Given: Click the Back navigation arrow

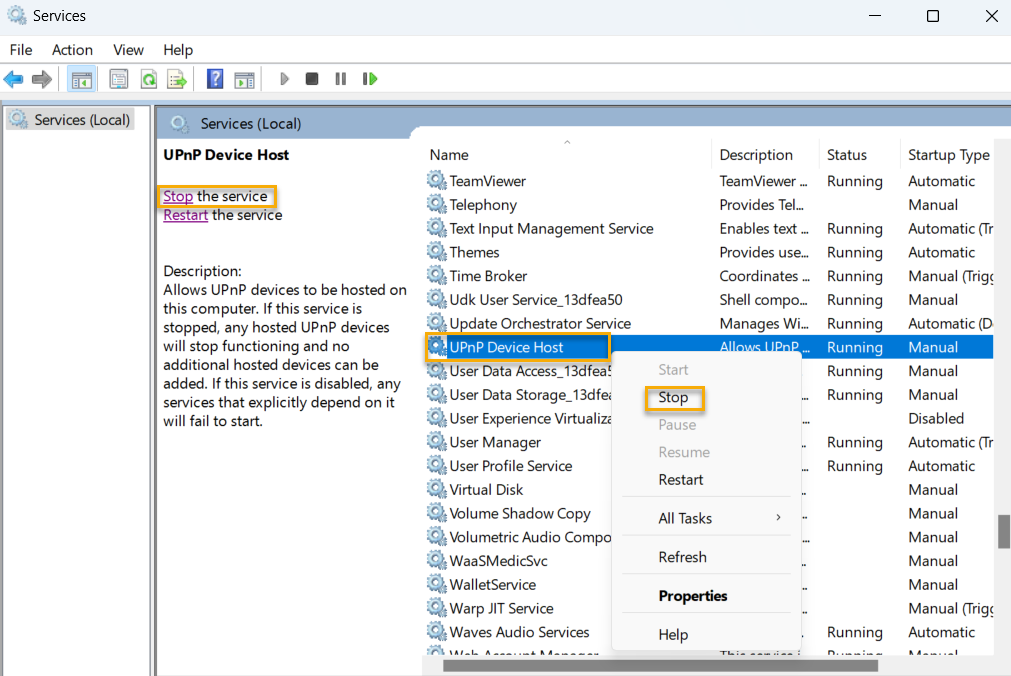Looking at the screenshot, I should pyautogui.click(x=13, y=78).
